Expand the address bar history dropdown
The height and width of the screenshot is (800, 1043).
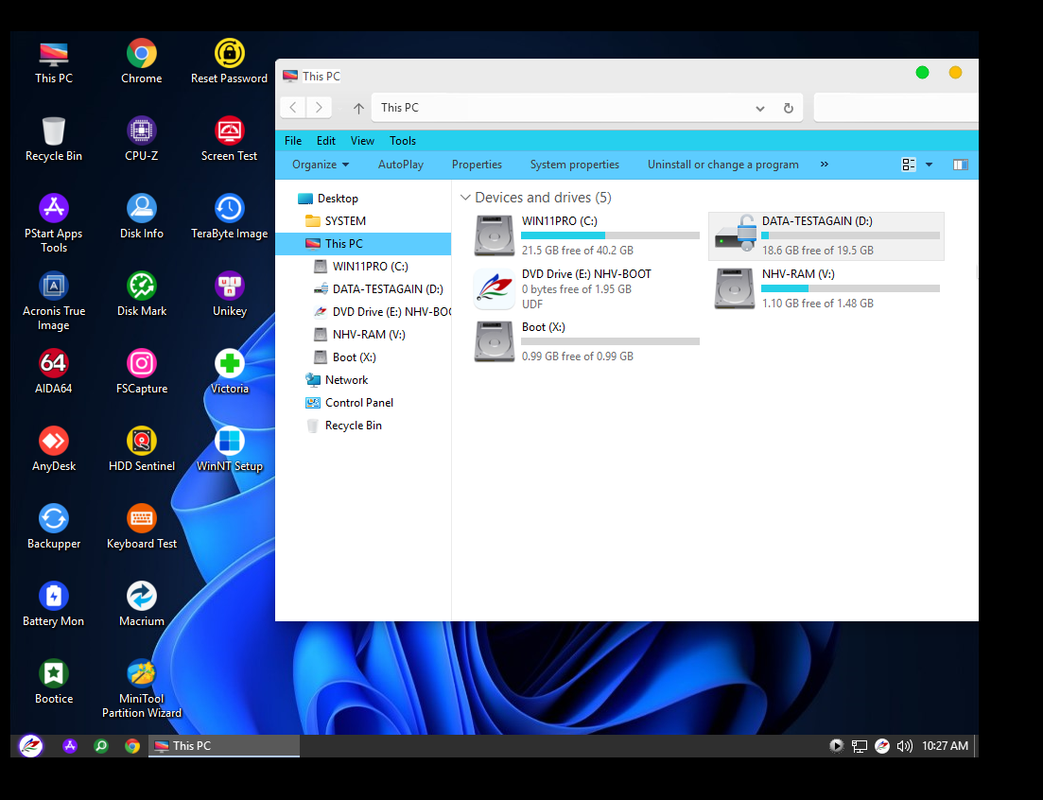[x=760, y=108]
